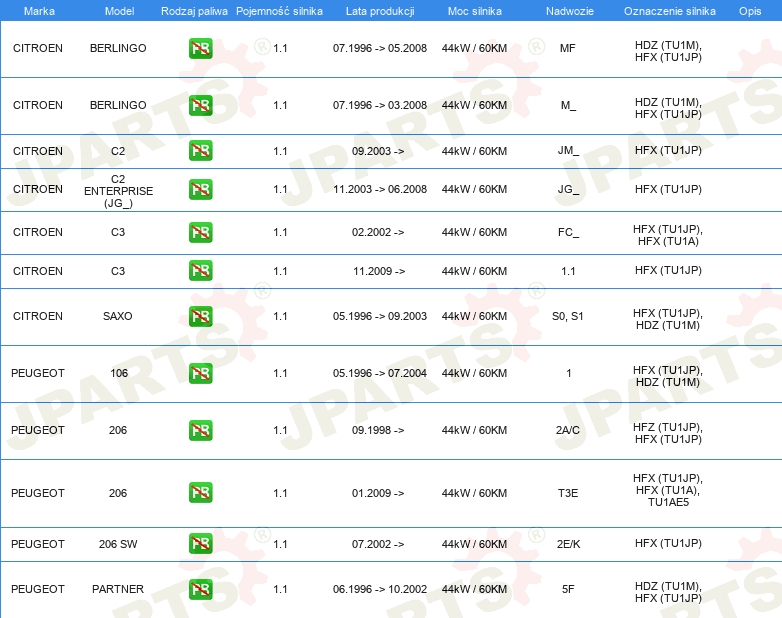Viewport: 782px width, 618px height.
Task: Click the PEUGEOT brand cell in 106 row
Action: pos(38,373)
